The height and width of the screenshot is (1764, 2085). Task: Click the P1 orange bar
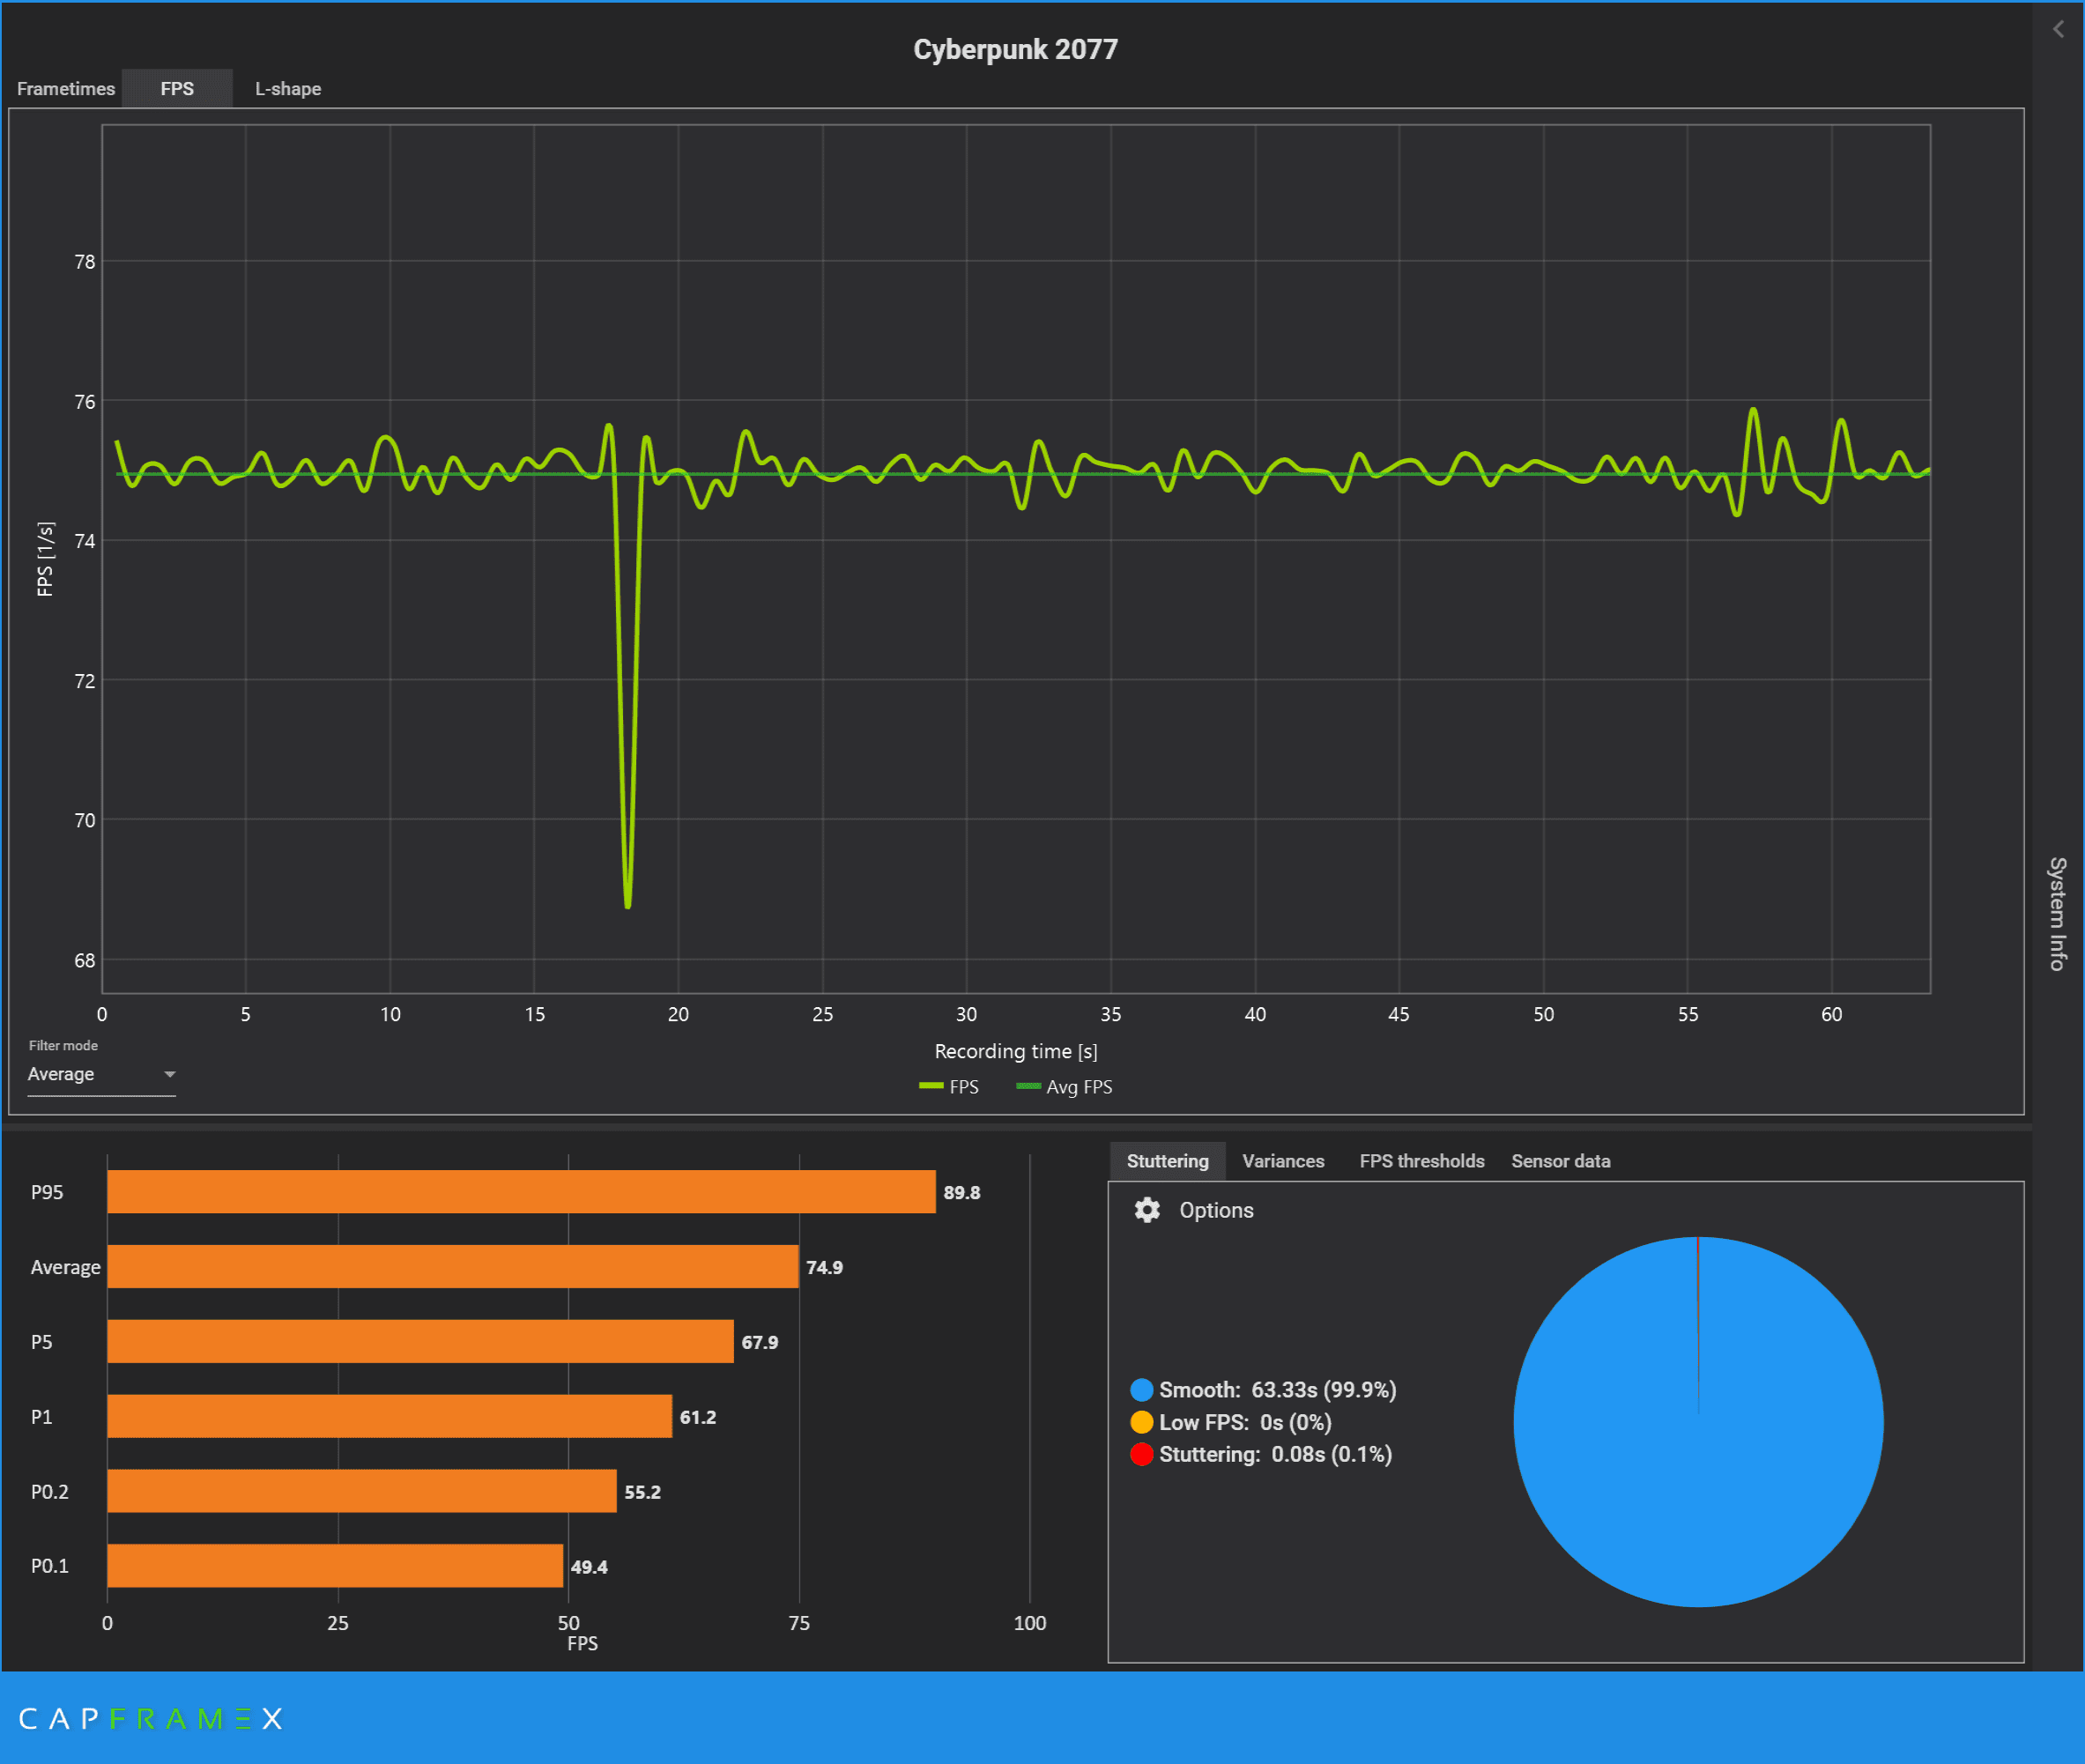389,1416
